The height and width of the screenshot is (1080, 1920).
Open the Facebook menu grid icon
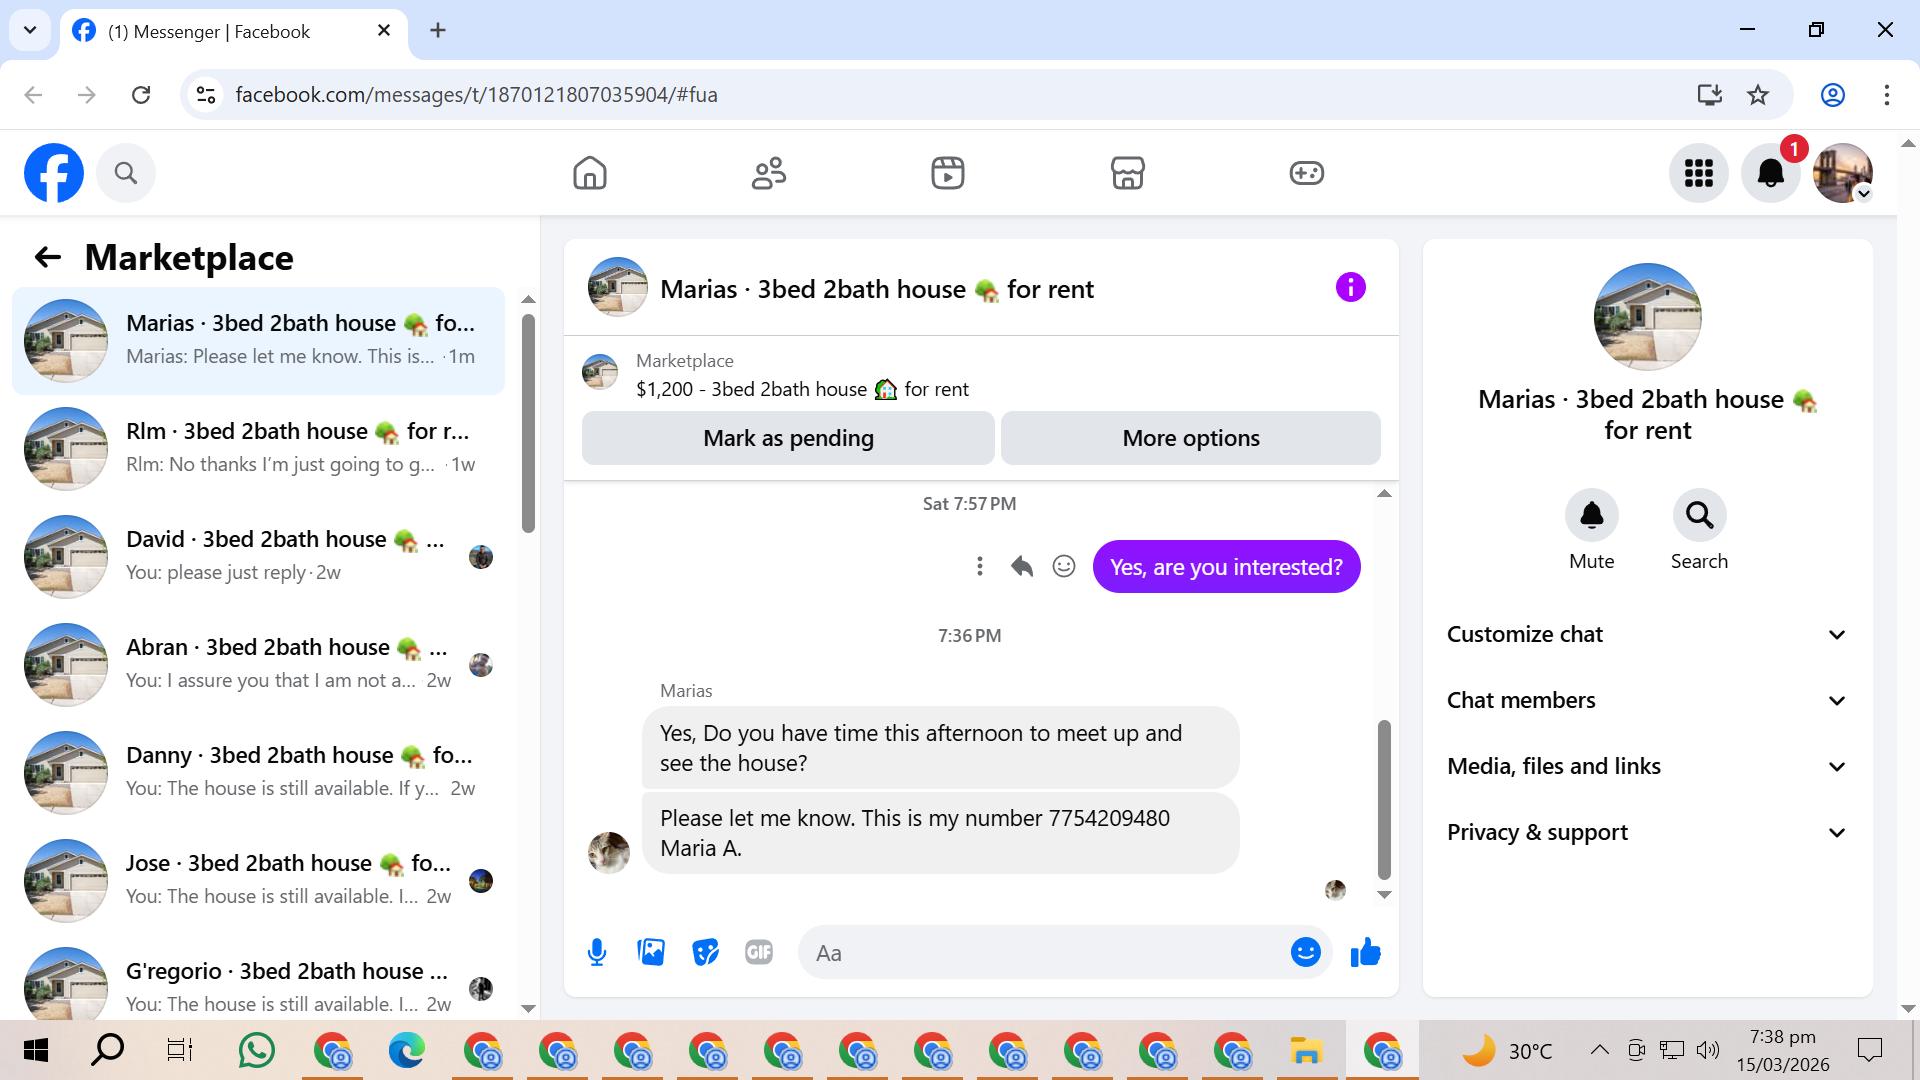point(1699,173)
